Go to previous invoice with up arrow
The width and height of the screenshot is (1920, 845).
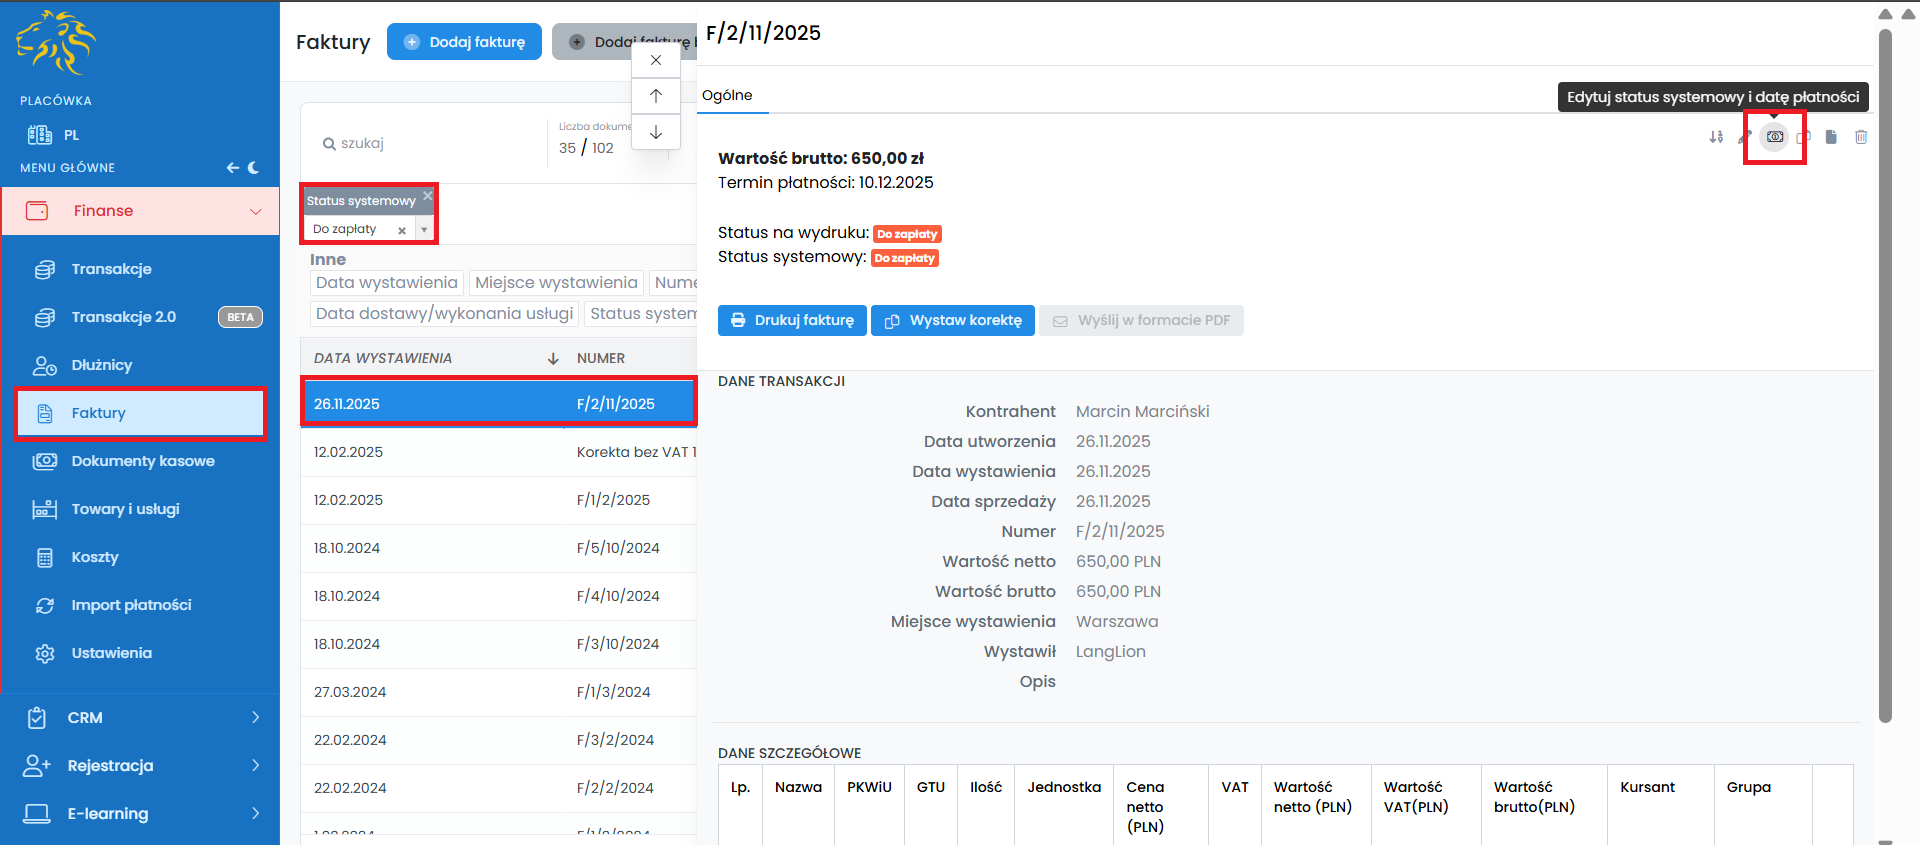click(x=656, y=96)
